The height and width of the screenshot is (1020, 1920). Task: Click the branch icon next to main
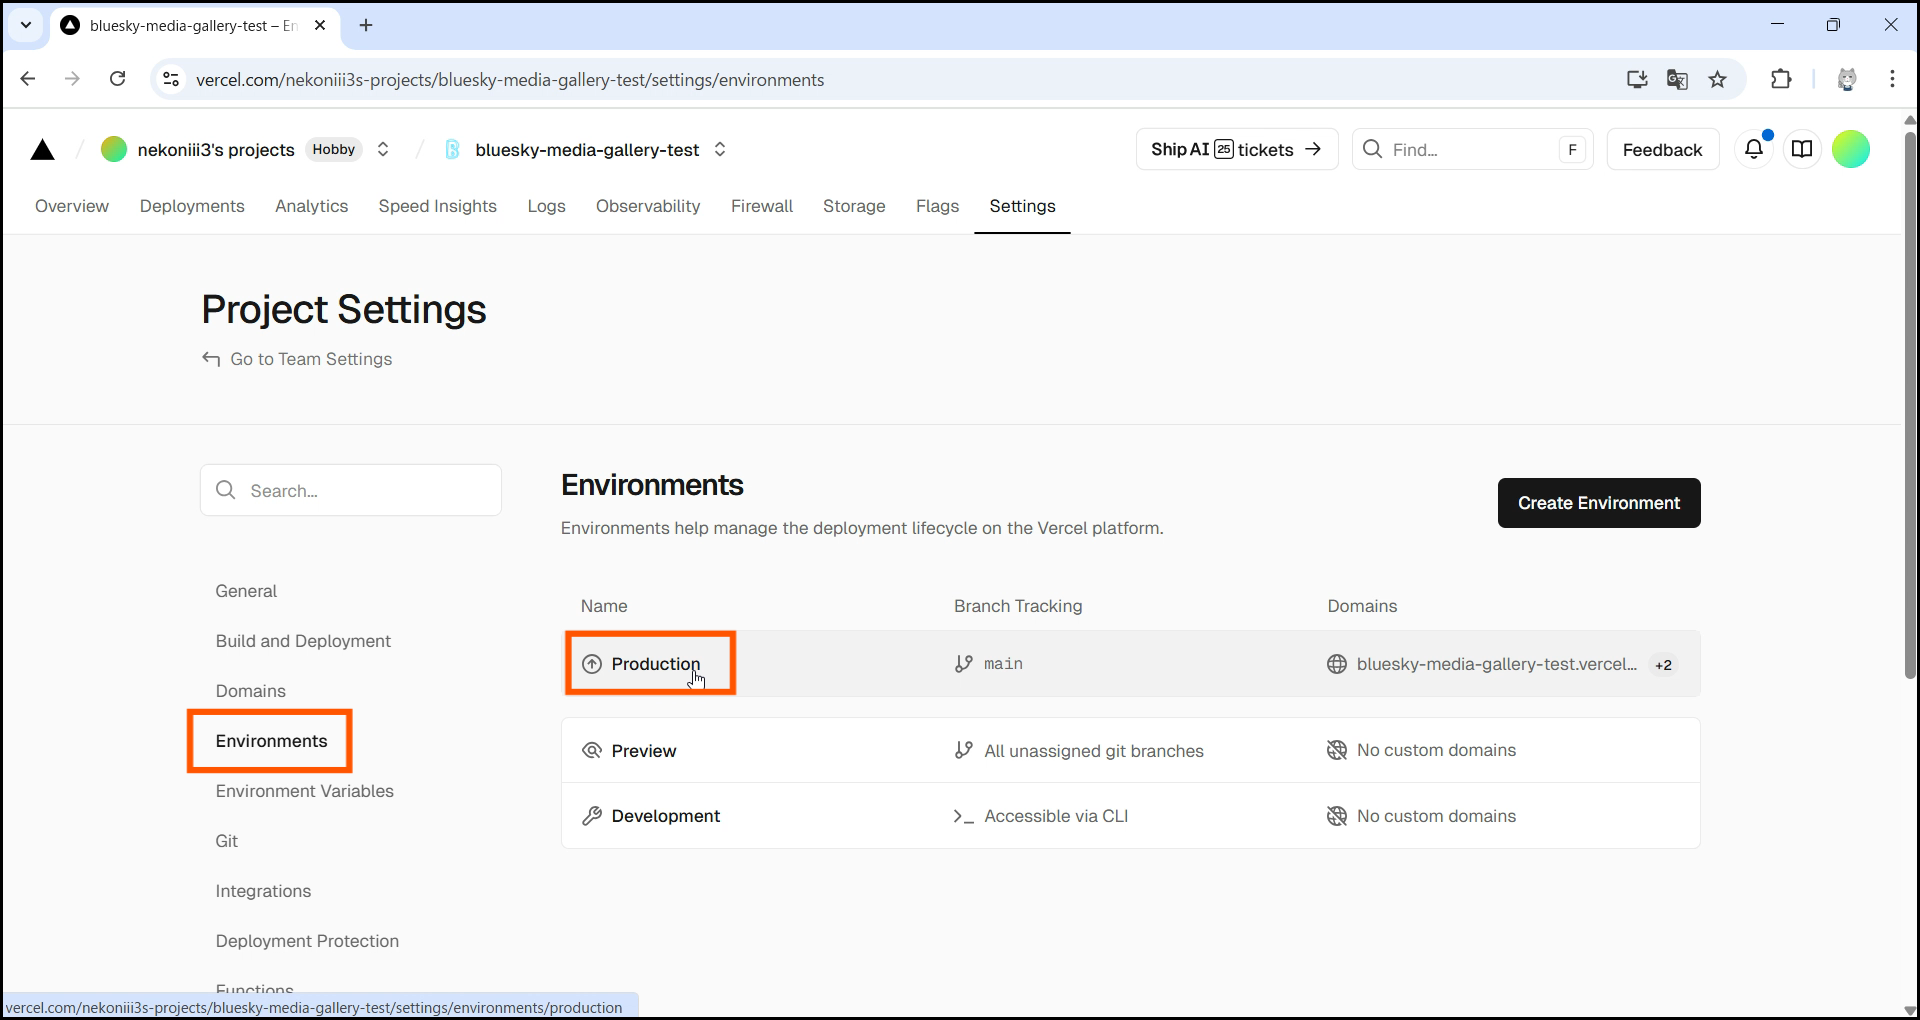point(964,664)
